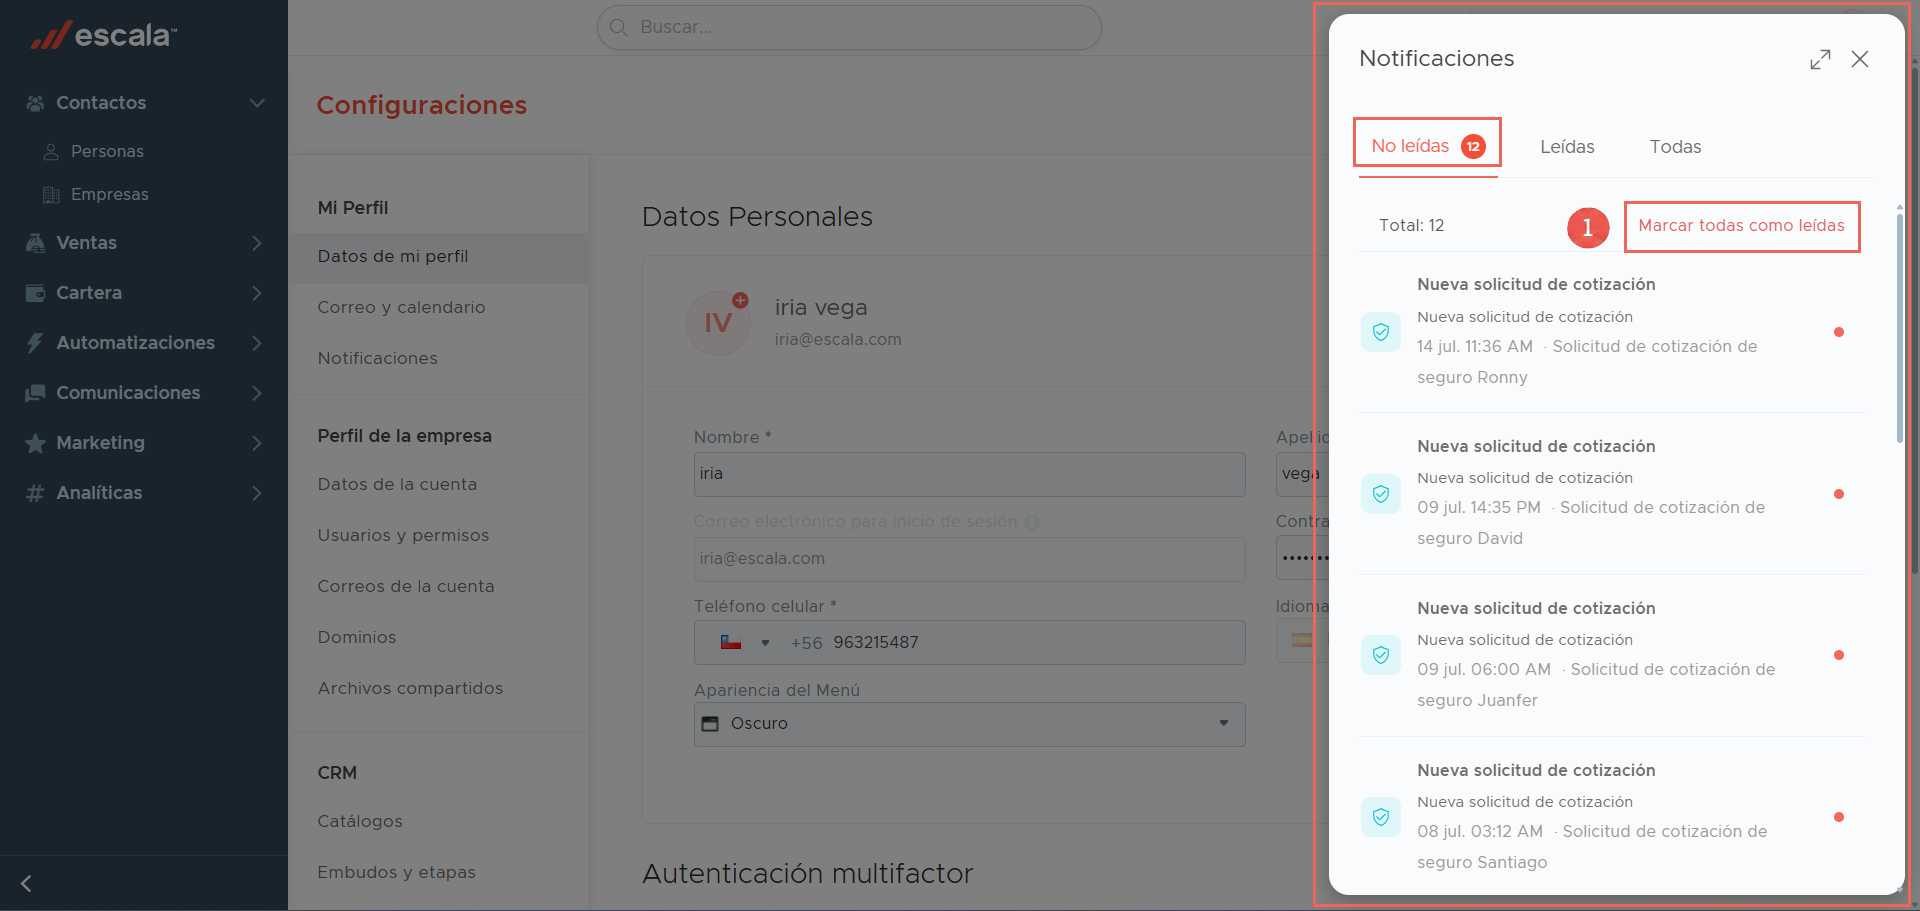The width and height of the screenshot is (1920, 911).
Task: Click the notifications panel scrollbar
Action: [x=1900, y=325]
